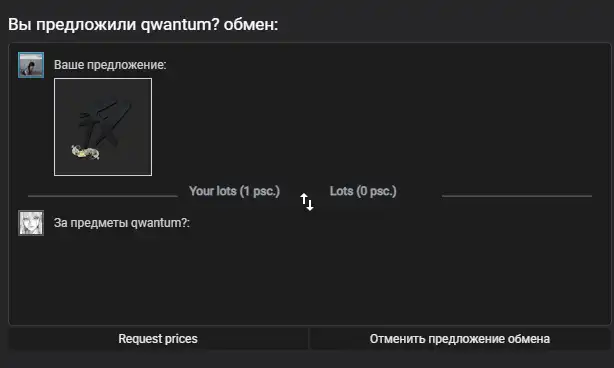Click the dark star shape on the item

point(105,123)
